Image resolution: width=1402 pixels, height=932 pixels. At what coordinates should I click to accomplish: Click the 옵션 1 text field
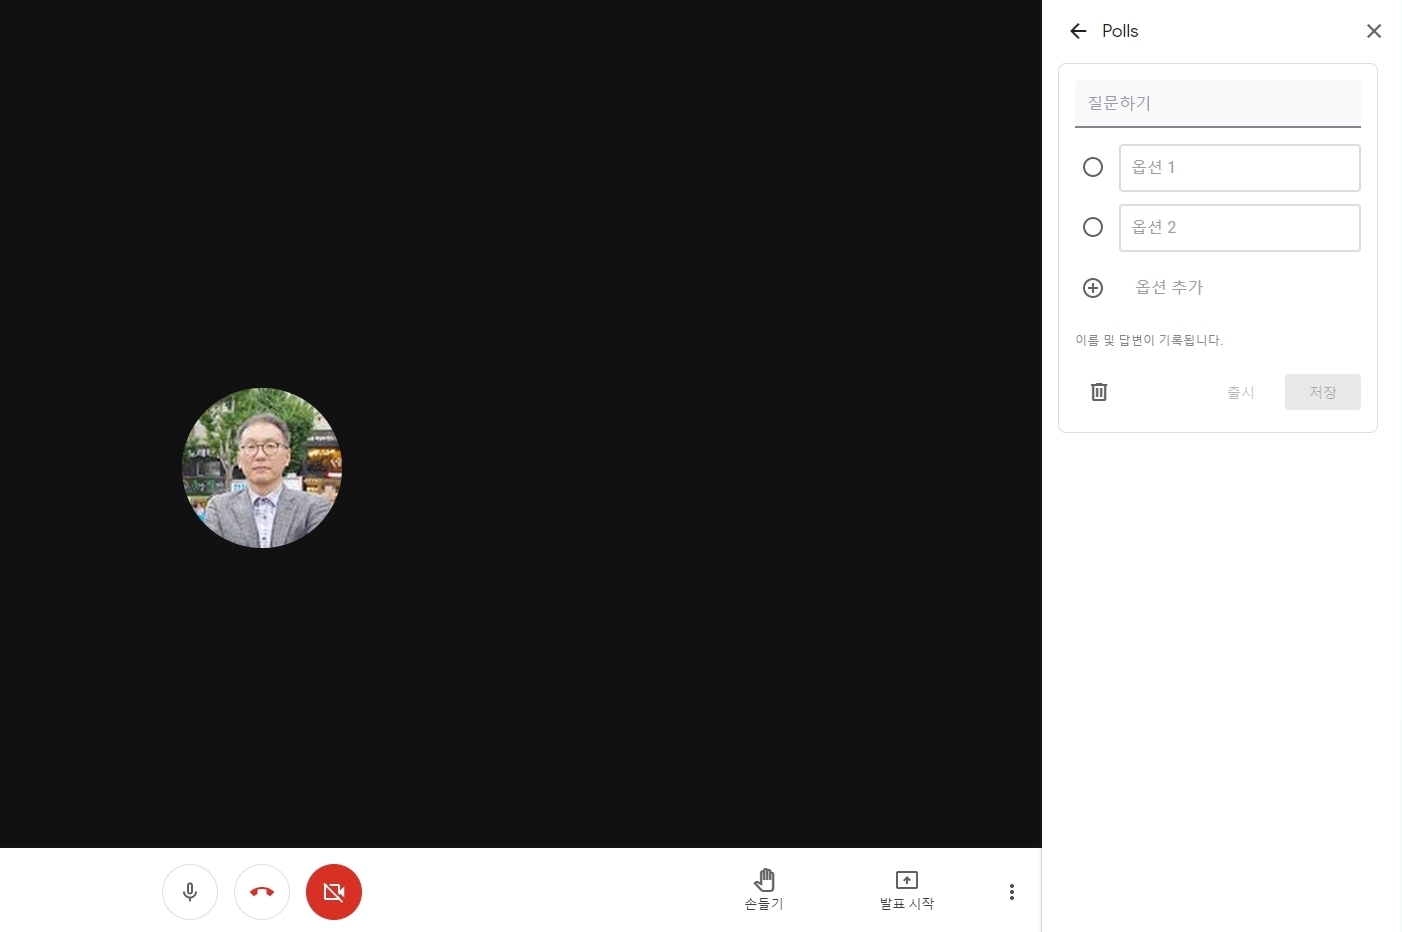(x=1240, y=167)
